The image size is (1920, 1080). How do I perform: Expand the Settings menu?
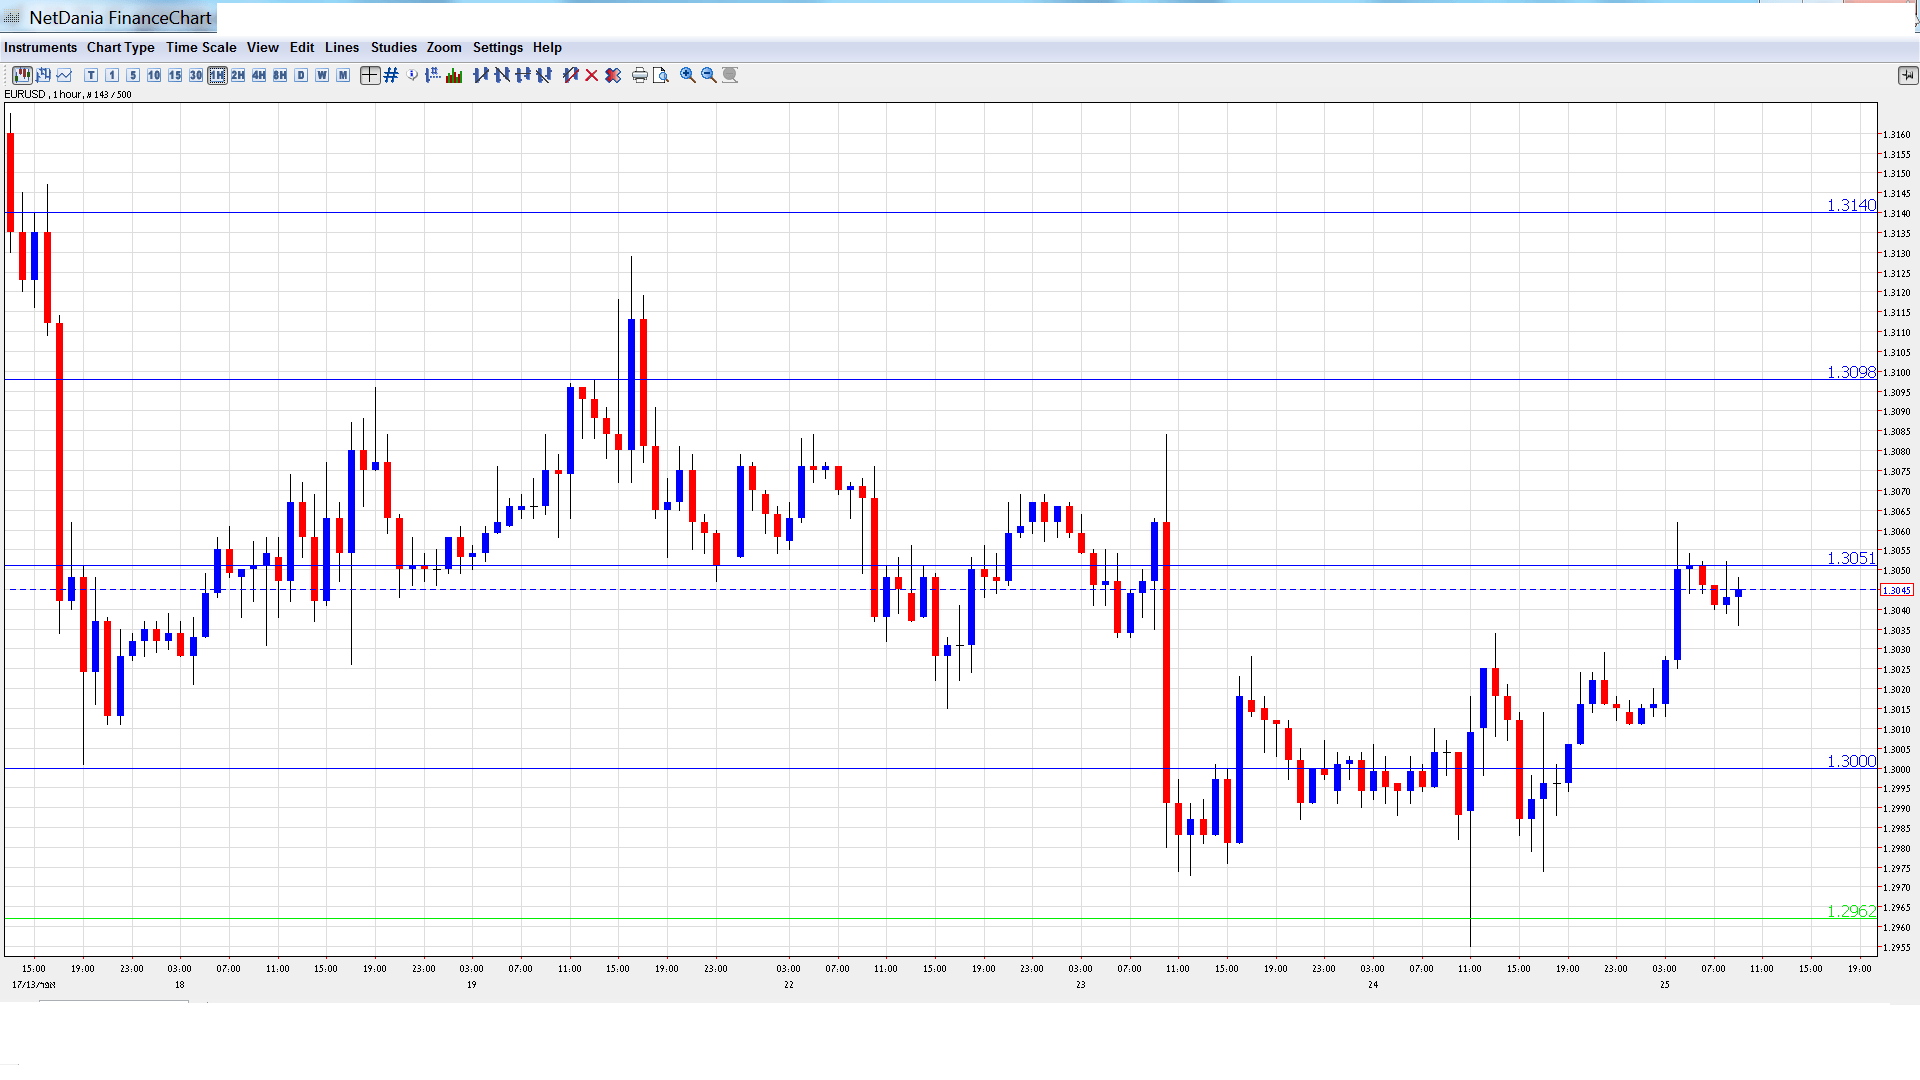click(497, 47)
